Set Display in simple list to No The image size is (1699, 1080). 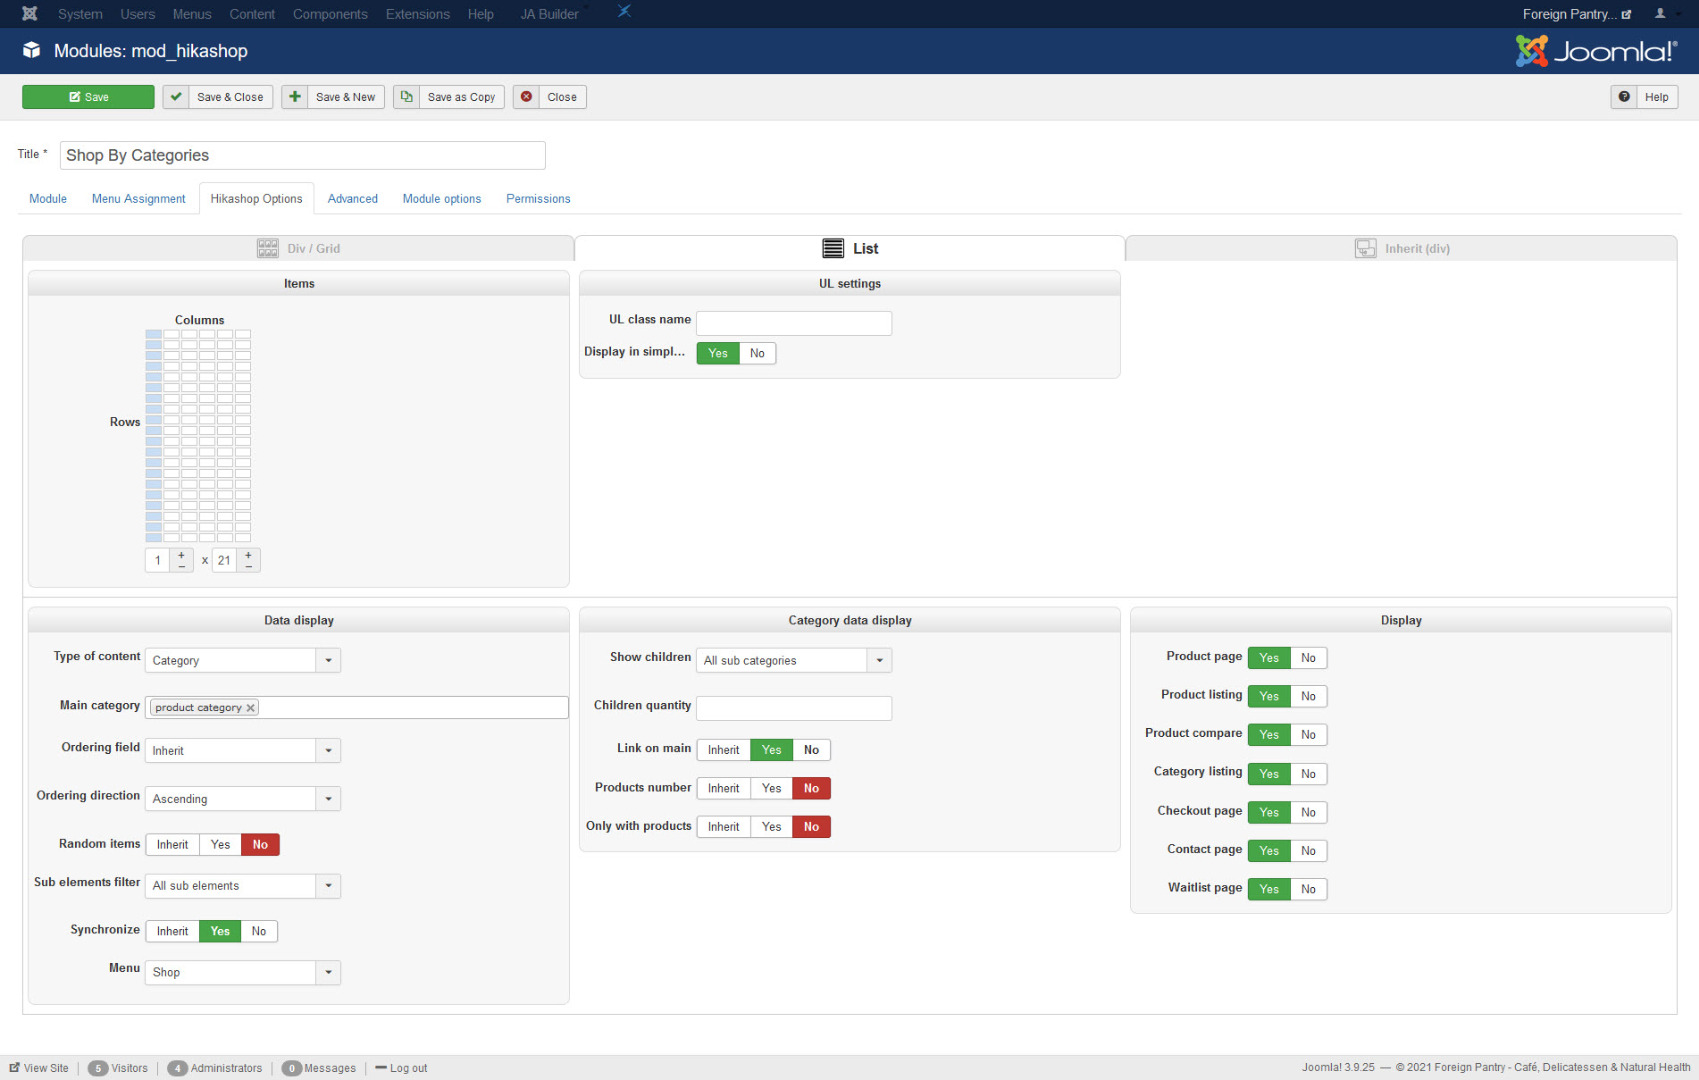[757, 353]
